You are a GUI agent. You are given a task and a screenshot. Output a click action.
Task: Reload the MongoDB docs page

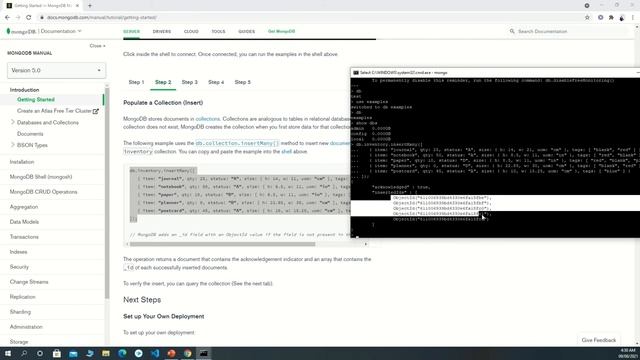tap(29, 18)
